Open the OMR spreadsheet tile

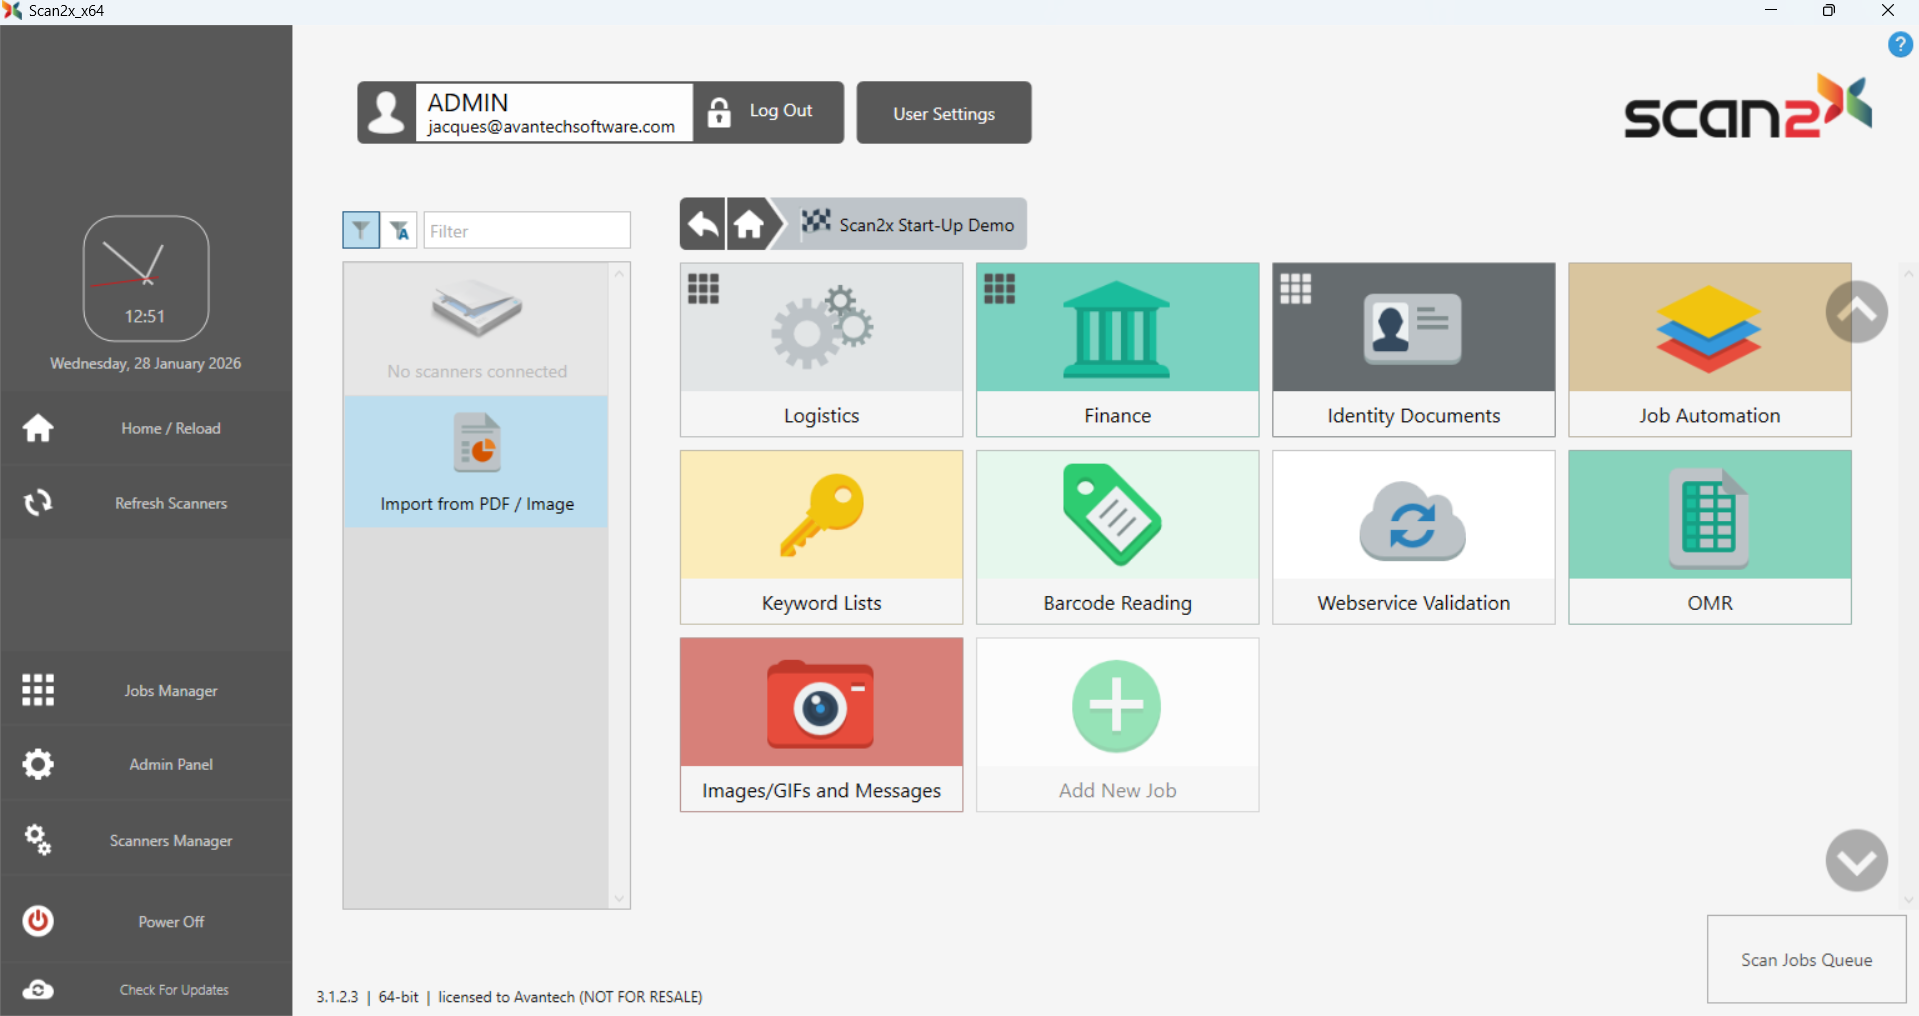pyautogui.click(x=1709, y=536)
